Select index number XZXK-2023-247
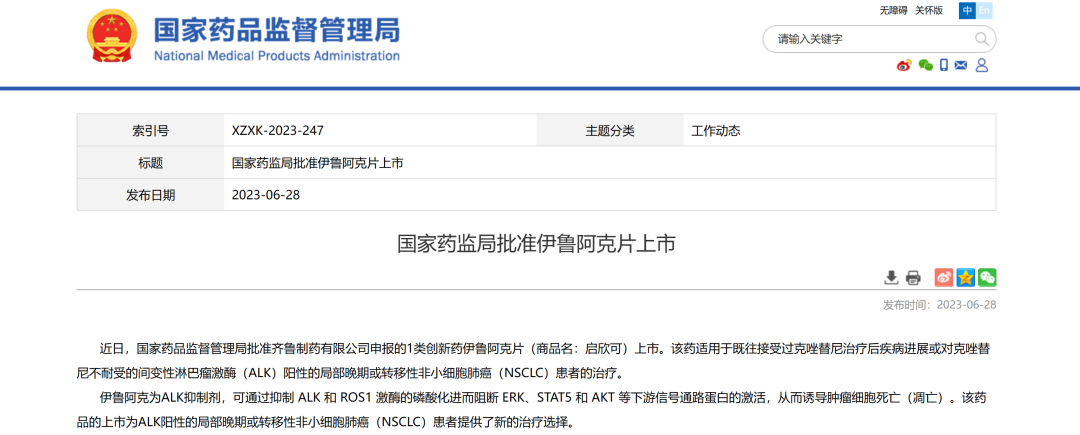 point(278,131)
